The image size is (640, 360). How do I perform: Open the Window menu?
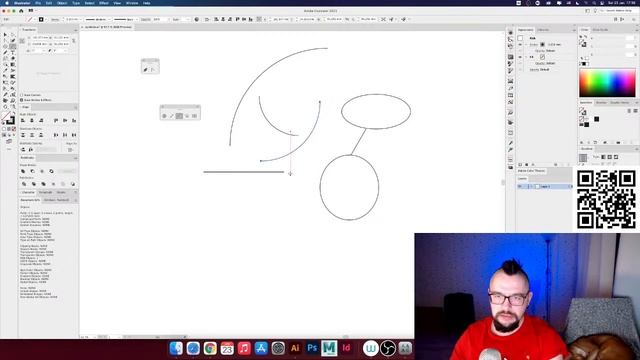point(132,3)
